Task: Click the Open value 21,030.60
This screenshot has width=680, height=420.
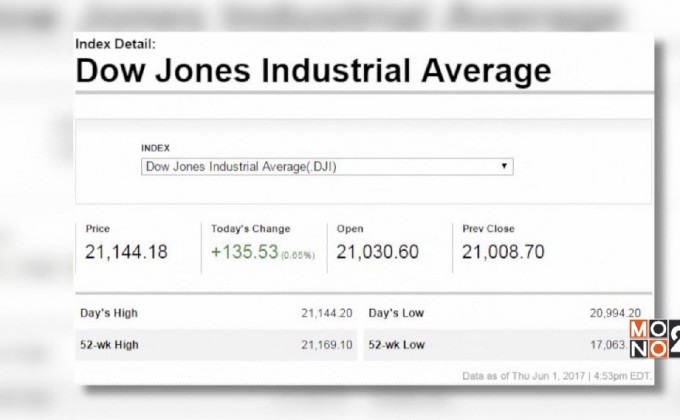Action: [x=377, y=251]
